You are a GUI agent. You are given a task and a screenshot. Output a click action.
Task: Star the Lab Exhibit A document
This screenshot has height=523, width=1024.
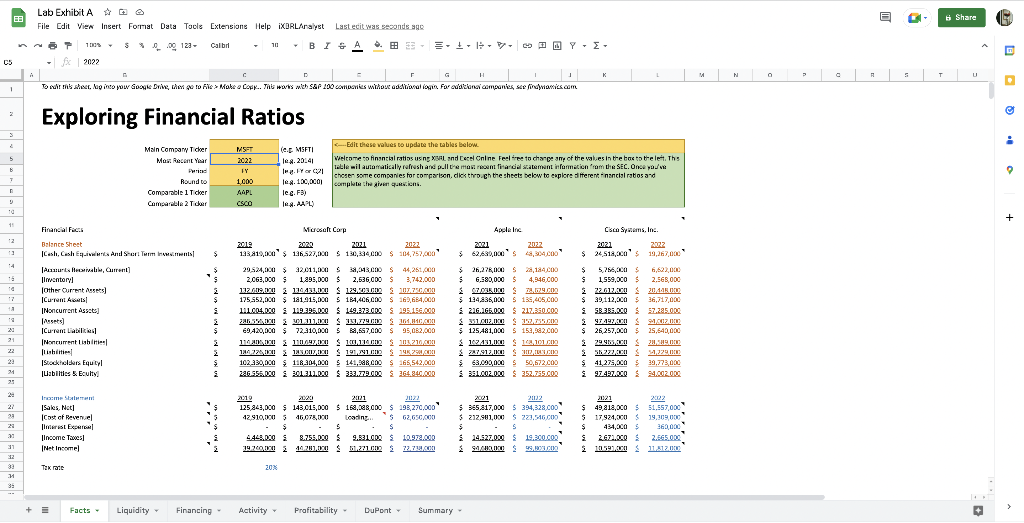click(107, 12)
